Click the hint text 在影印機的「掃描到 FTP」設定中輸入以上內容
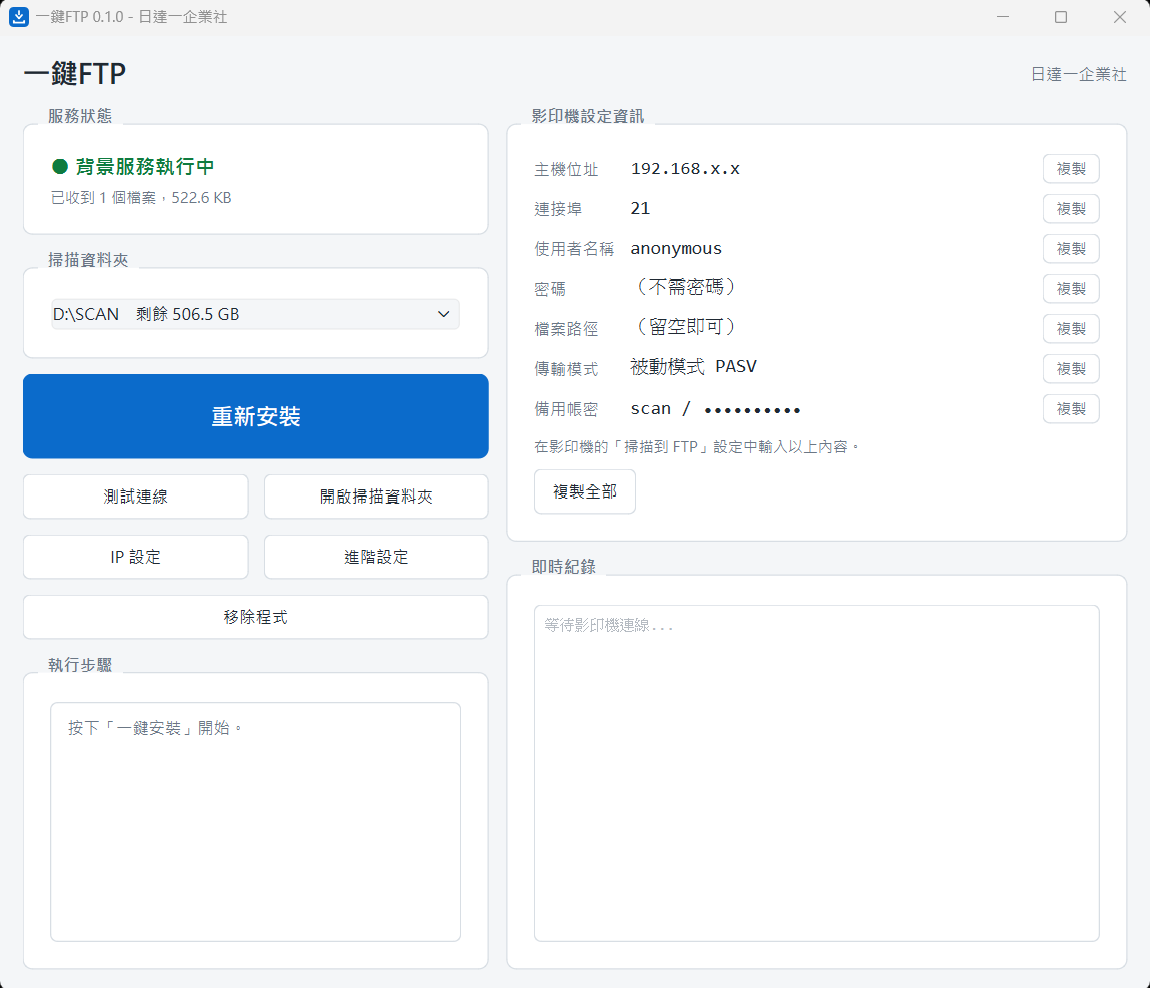The width and height of the screenshot is (1150, 988). click(697, 446)
